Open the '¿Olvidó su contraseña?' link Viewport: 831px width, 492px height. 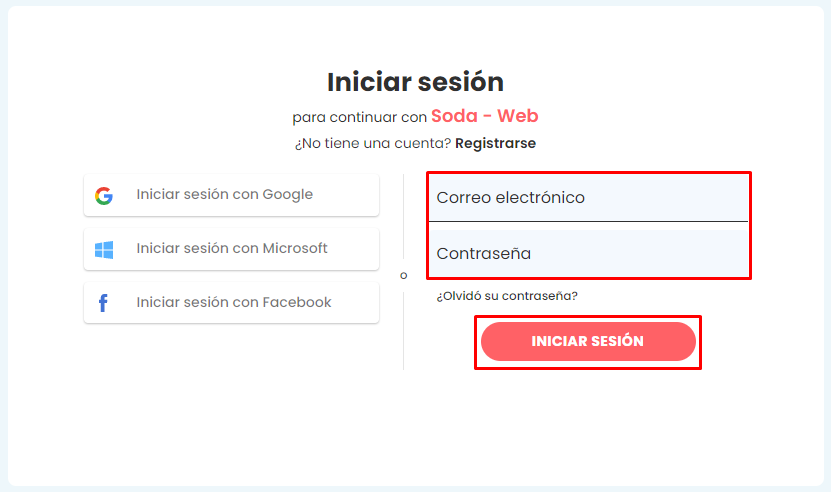click(507, 296)
